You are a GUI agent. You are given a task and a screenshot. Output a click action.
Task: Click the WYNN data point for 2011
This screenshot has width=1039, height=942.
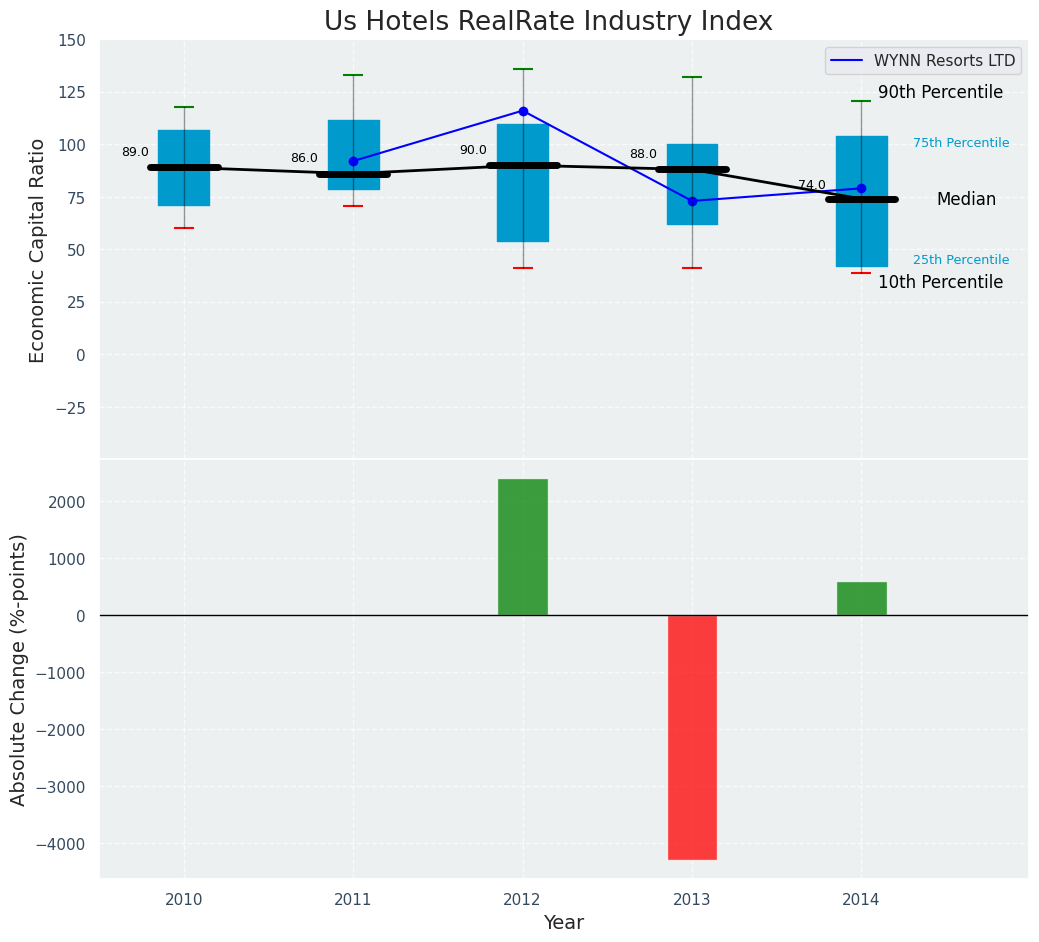(353, 161)
